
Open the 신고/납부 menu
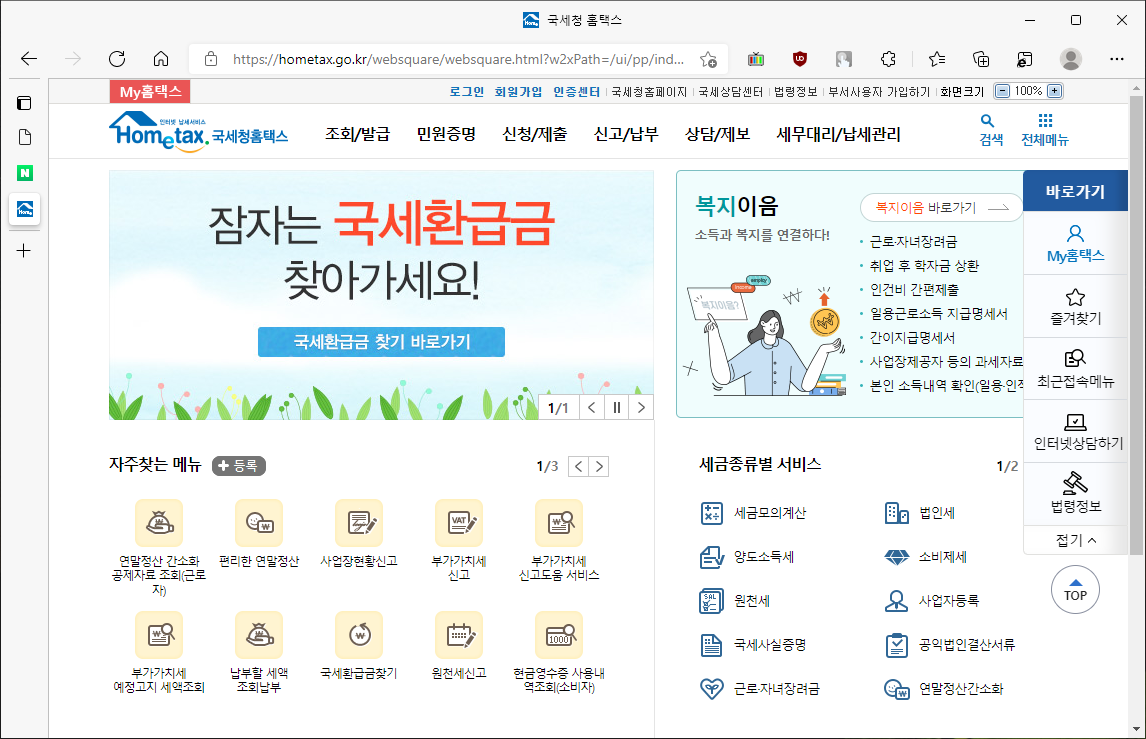[x=626, y=134]
